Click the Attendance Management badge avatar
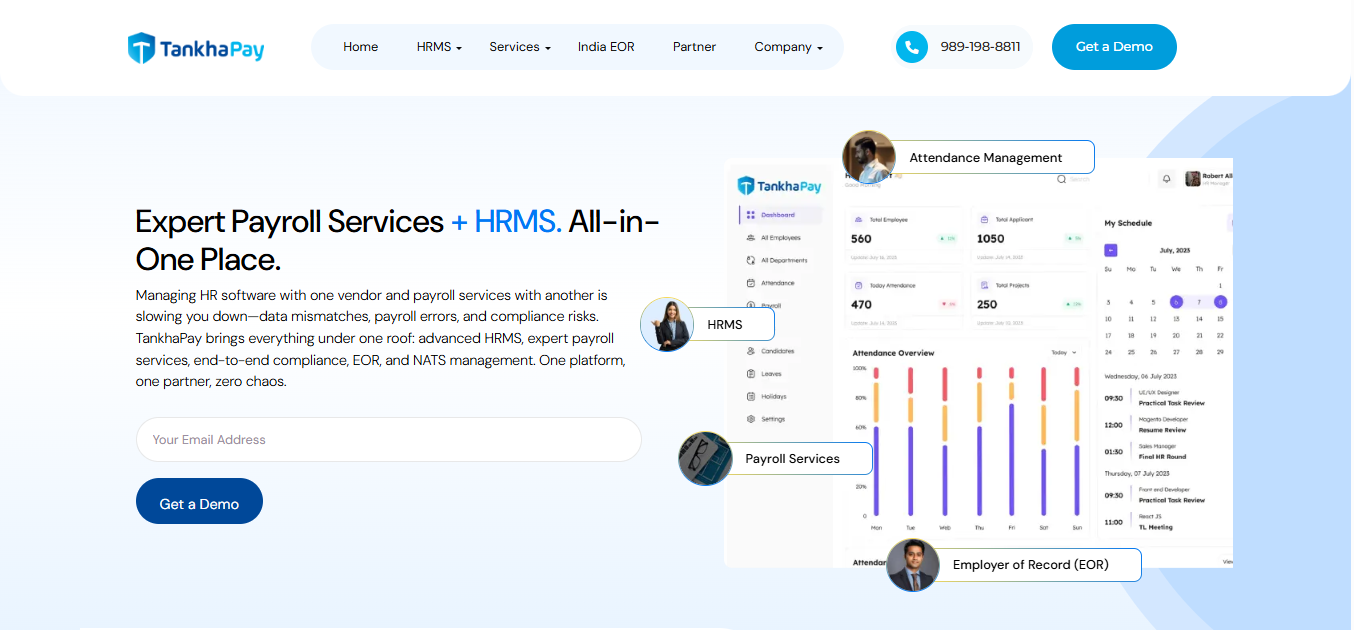1354x630 pixels. click(869, 157)
